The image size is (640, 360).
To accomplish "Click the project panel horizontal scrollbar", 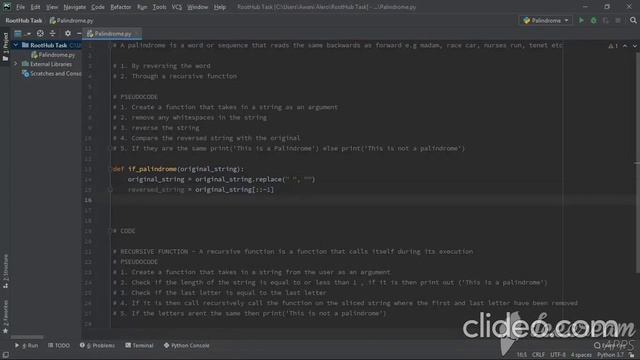I will [x=27, y=337].
